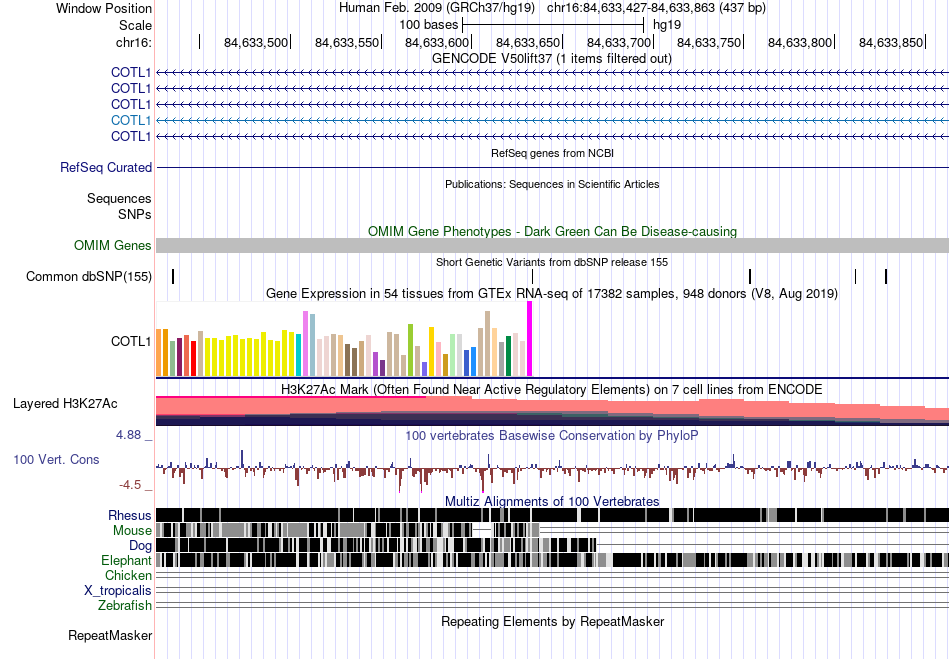Open Publications: Sequences in Scientific Articles title
The image size is (950, 659).
[552, 184]
